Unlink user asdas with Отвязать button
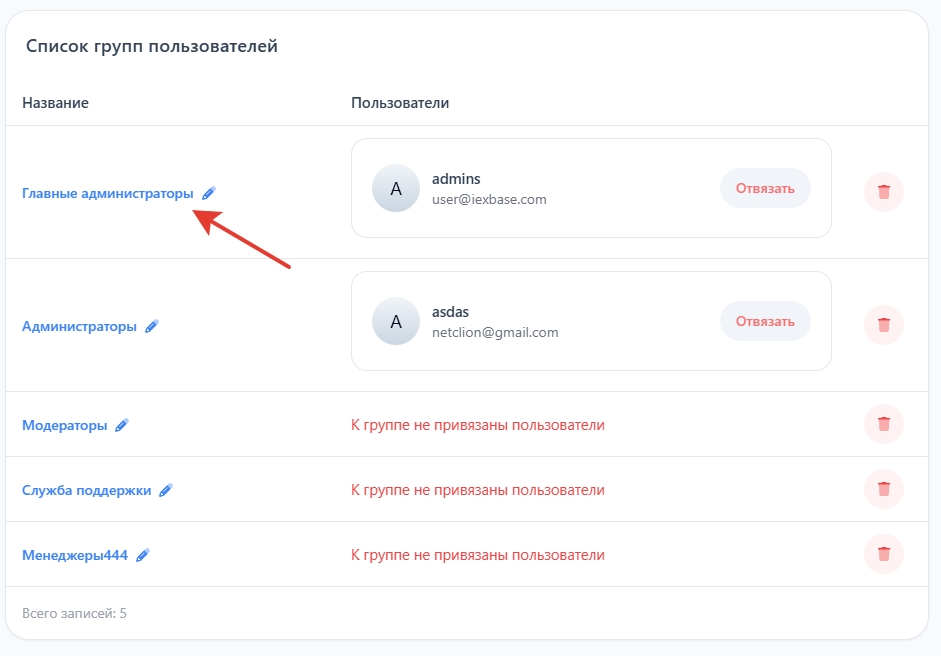 [765, 321]
